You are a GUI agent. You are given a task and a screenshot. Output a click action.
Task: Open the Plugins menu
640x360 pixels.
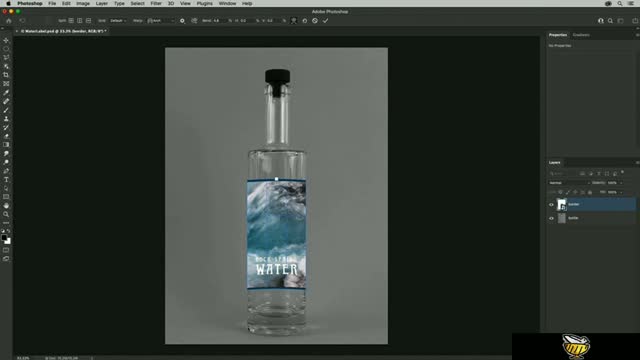[x=204, y=3]
